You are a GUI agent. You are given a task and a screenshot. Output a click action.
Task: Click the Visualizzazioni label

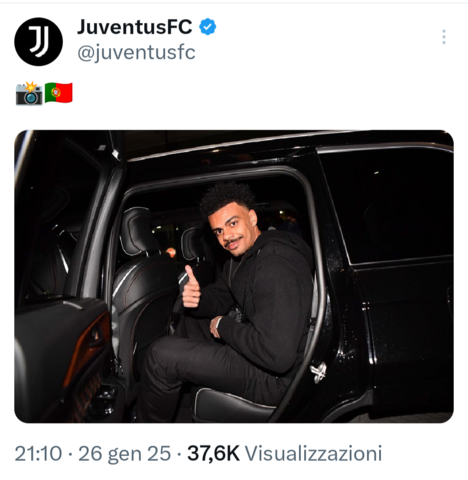coord(313,454)
